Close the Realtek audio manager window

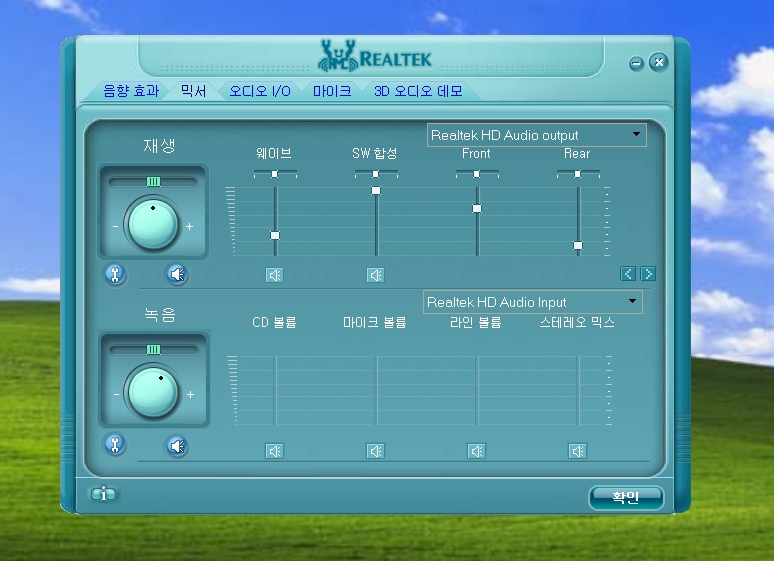click(x=658, y=62)
